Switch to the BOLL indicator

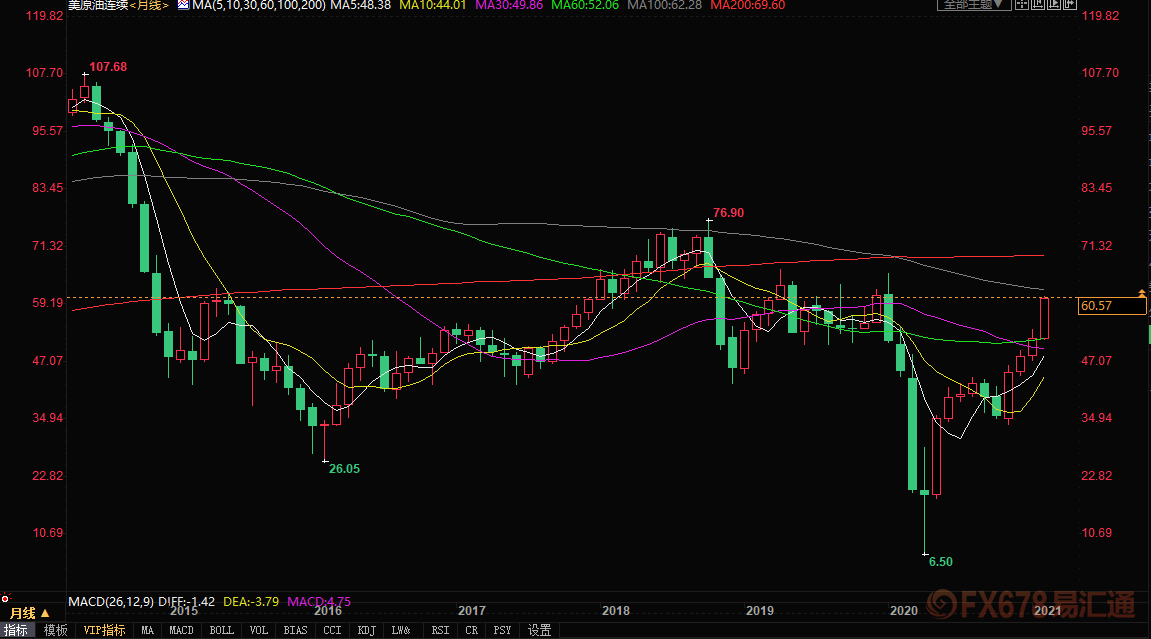[222, 630]
